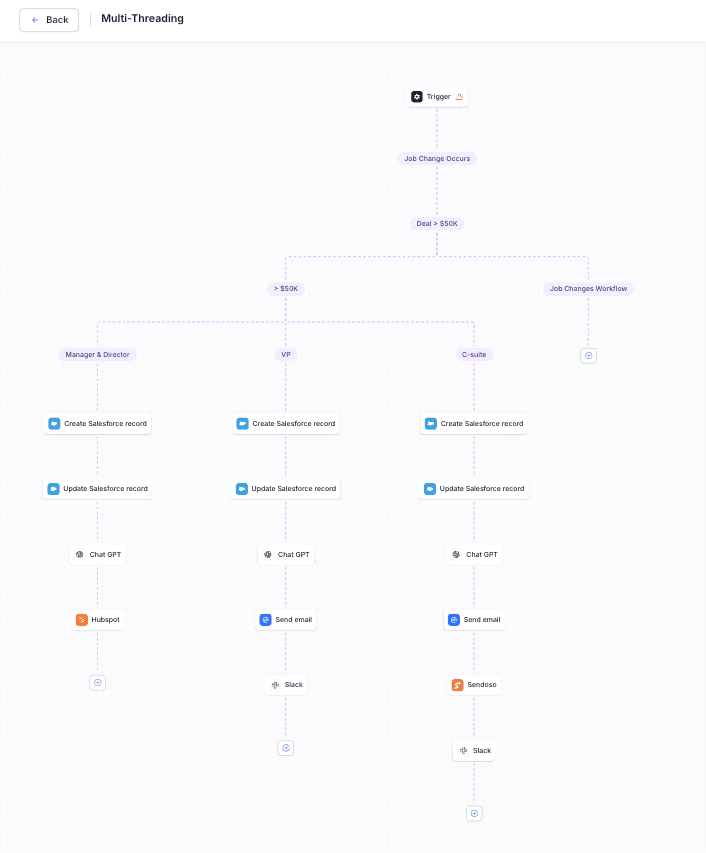Click Salesforce icon in Manager & Director Create record
The height and width of the screenshot is (853, 706).
tap(54, 424)
